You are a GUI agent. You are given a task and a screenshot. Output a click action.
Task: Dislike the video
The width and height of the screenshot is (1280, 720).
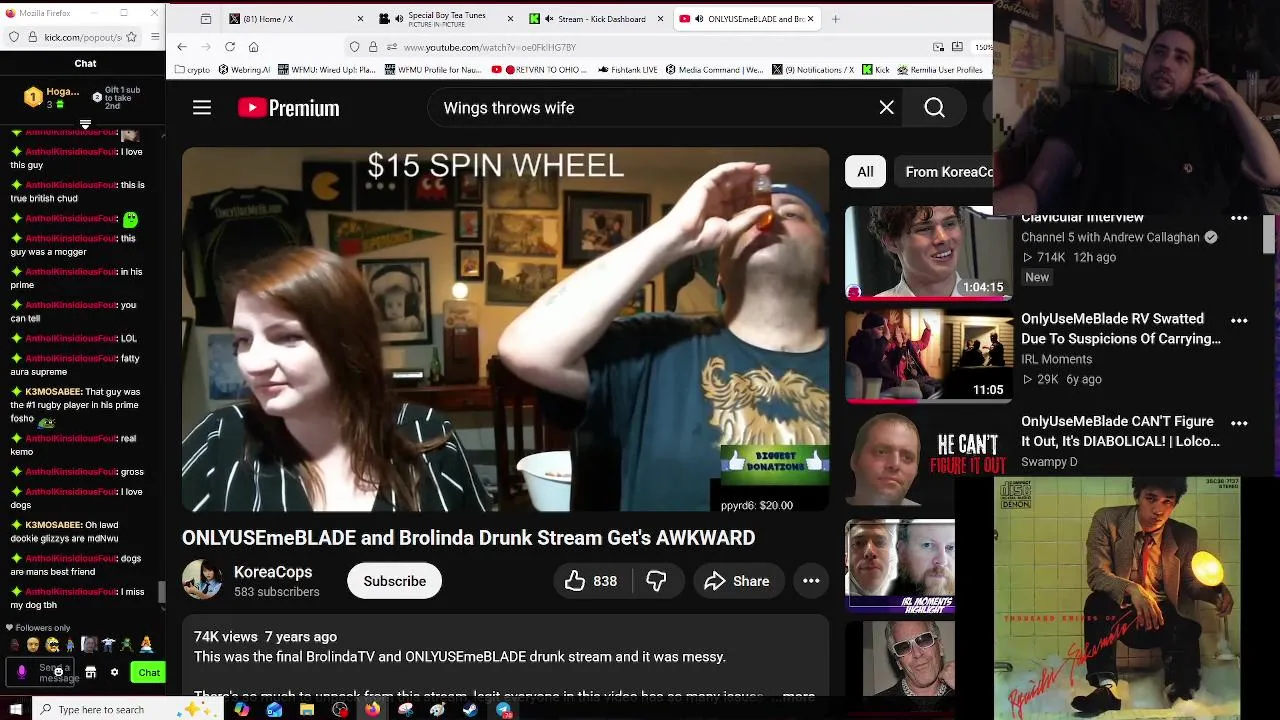tap(657, 581)
